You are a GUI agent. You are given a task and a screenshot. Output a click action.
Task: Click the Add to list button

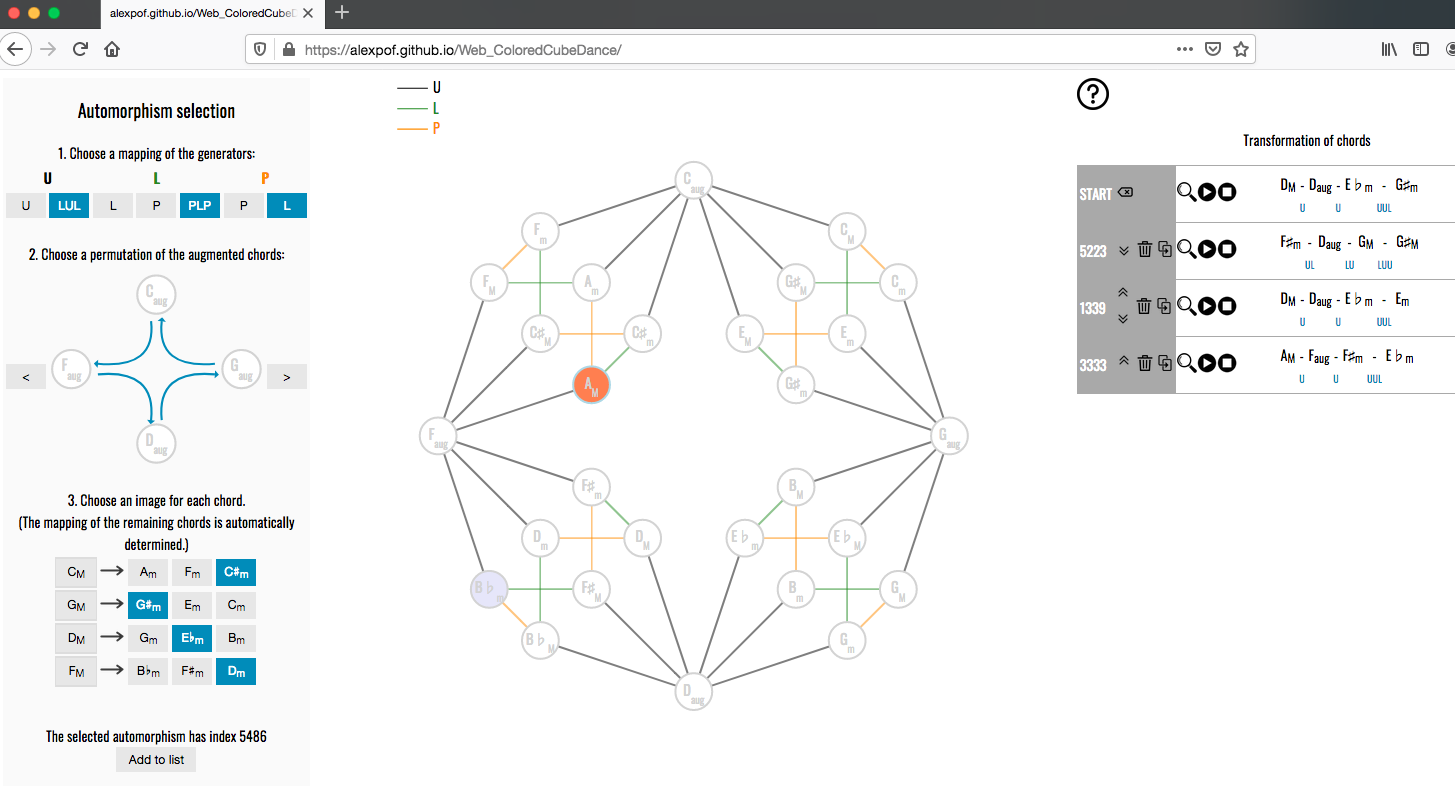click(156, 760)
